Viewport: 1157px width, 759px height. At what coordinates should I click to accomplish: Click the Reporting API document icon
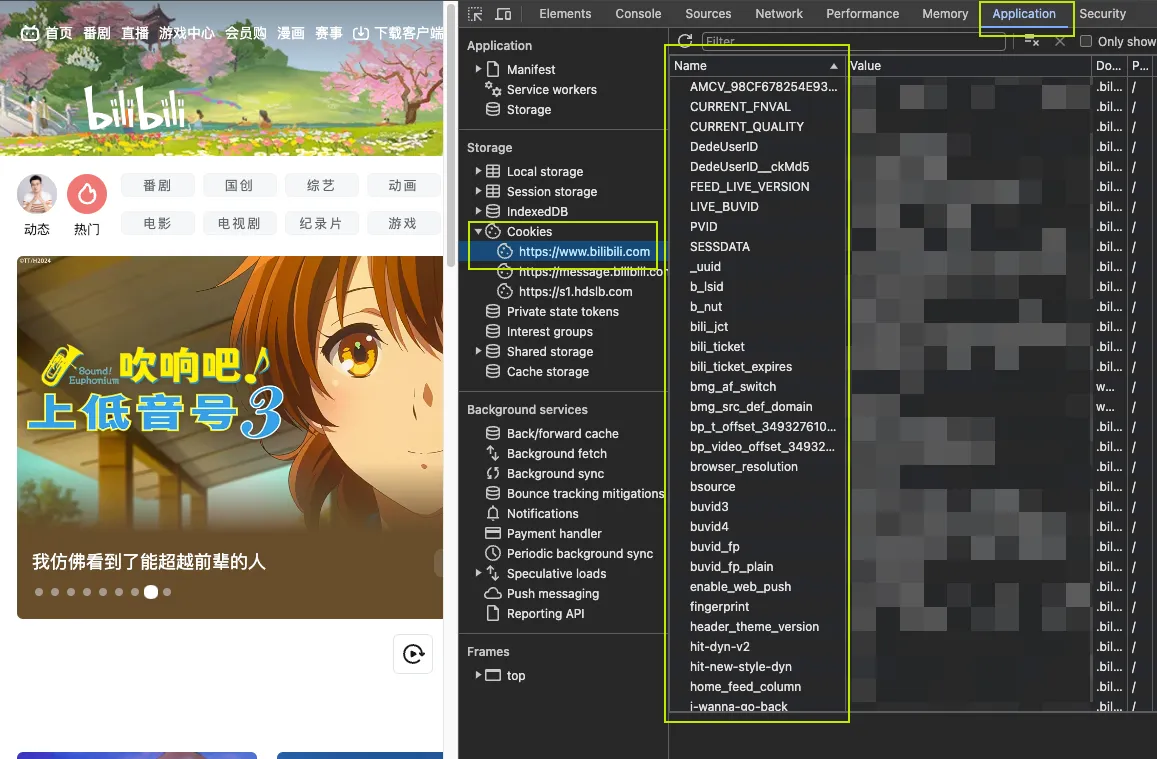[x=493, y=613]
